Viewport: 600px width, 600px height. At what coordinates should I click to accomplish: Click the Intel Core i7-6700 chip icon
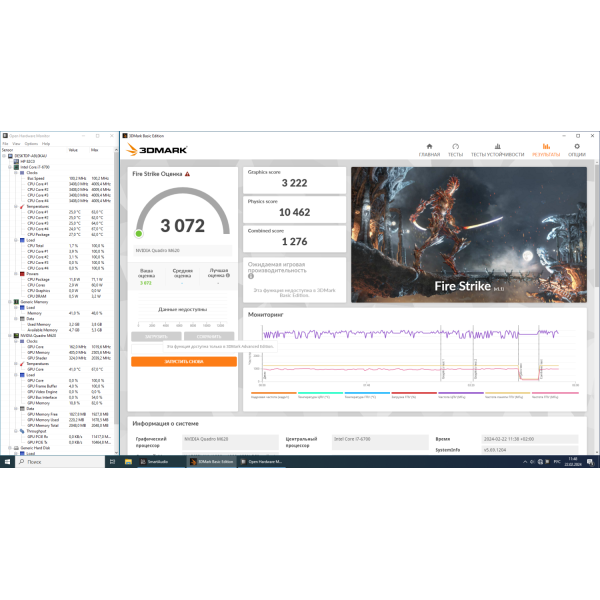tap(16, 167)
